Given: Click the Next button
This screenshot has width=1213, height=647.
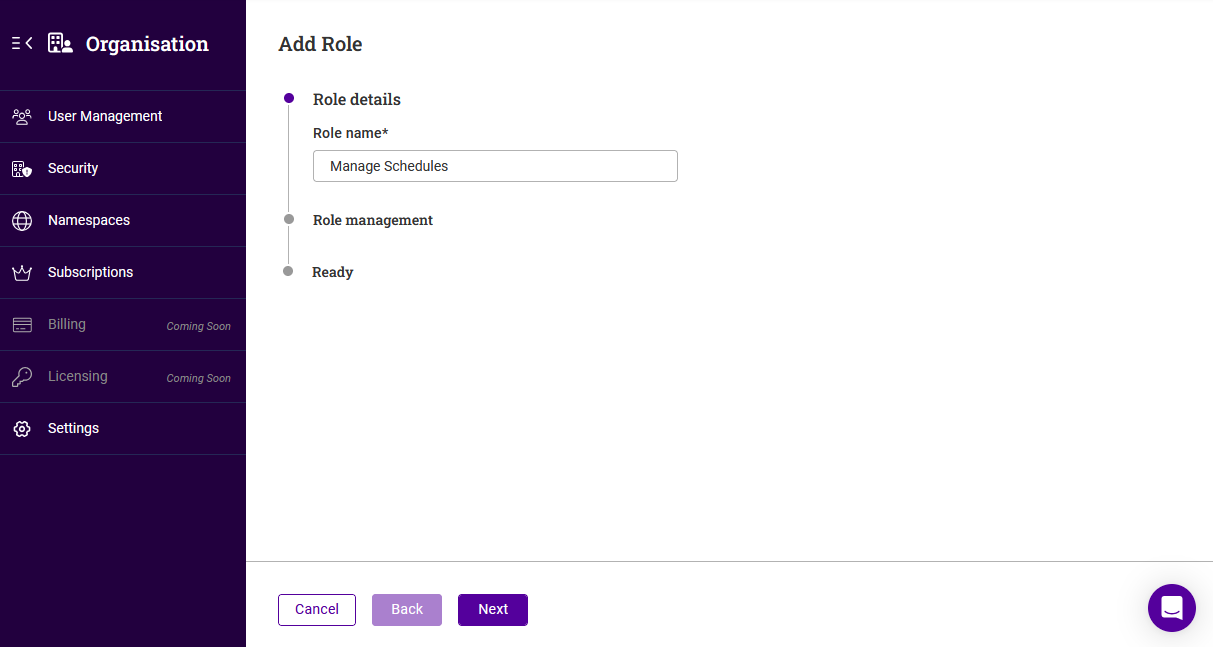Looking at the screenshot, I should (493, 610).
